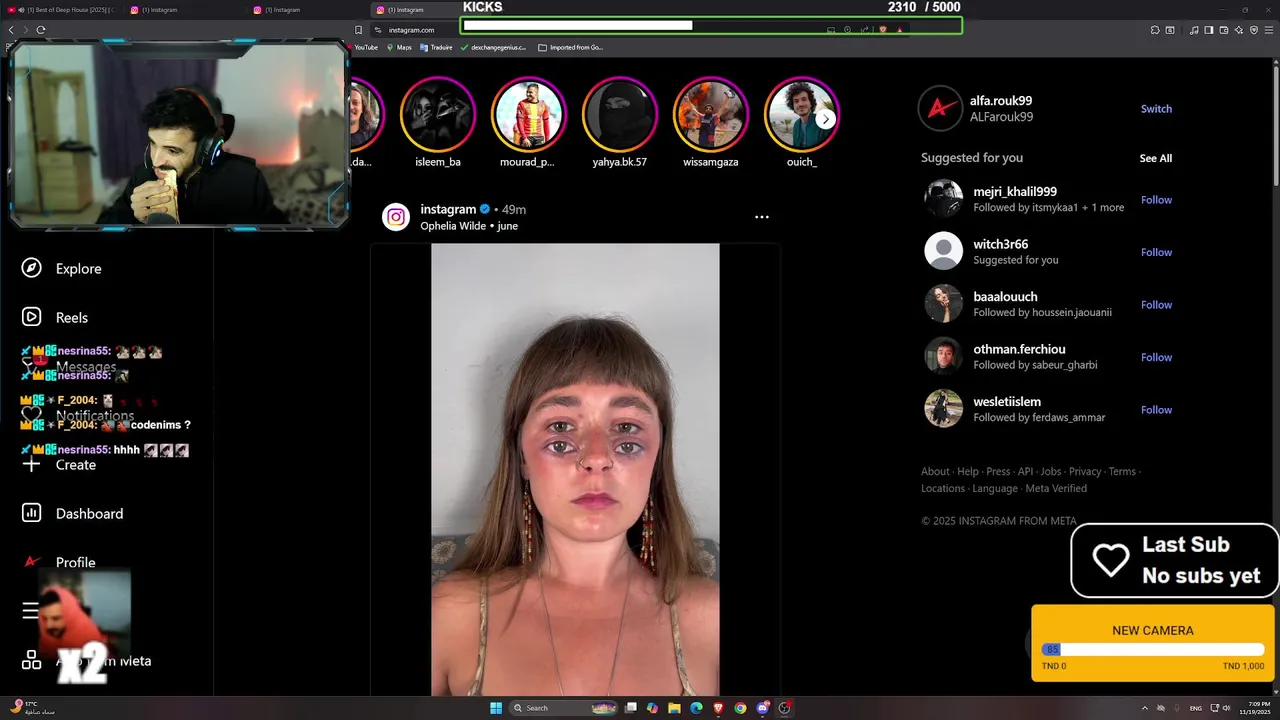Open File Explorer from the taskbar
The height and width of the screenshot is (720, 1280).
tap(675, 708)
